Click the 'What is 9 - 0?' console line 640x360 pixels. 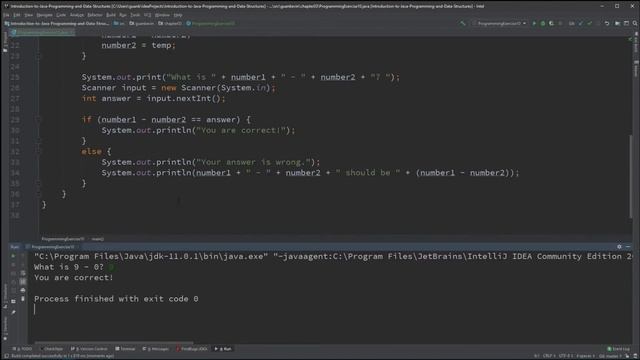69,267
